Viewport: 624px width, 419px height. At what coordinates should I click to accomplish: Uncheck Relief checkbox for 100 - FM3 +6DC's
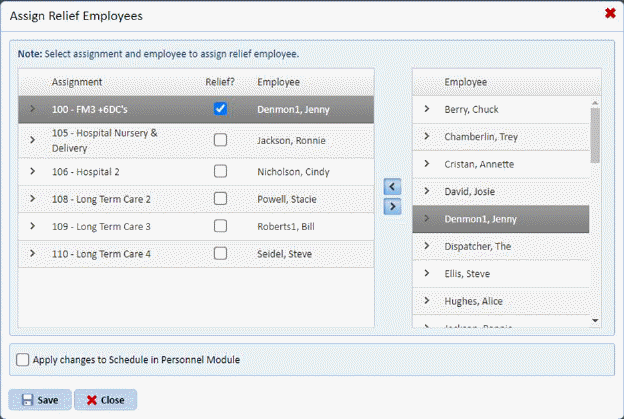pyautogui.click(x=220, y=109)
